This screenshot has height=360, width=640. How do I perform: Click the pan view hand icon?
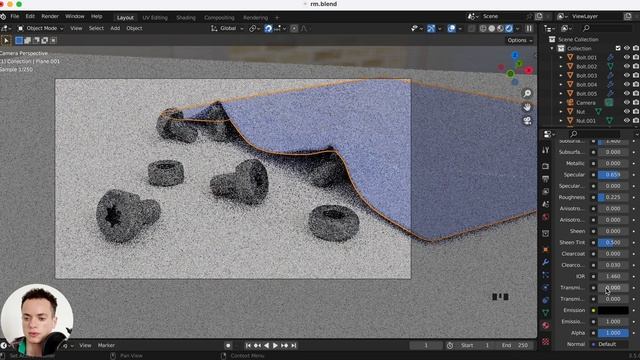(527, 107)
